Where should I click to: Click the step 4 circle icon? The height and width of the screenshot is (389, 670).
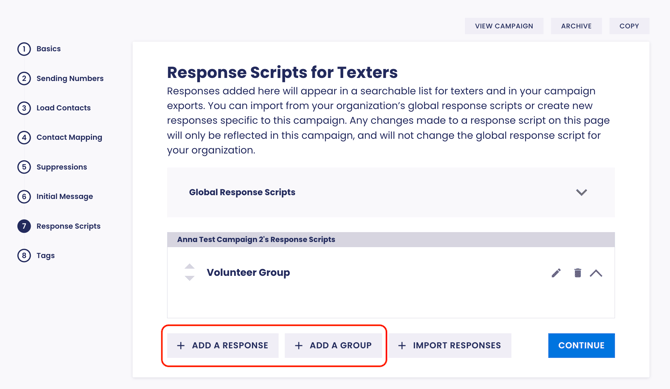pyautogui.click(x=24, y=138)
